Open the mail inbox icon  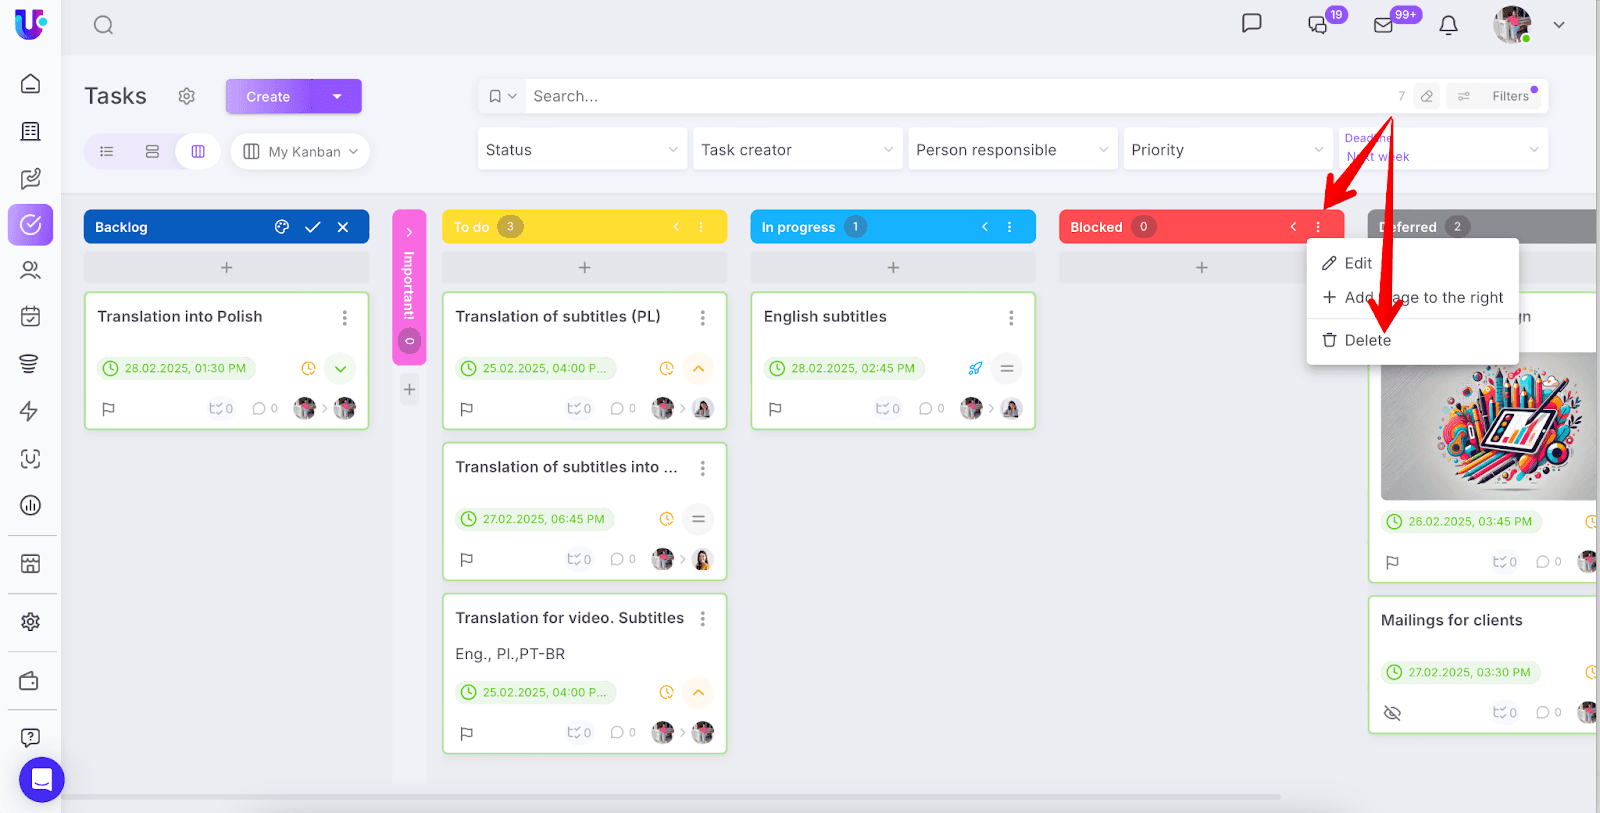(x=1384, y=25)
